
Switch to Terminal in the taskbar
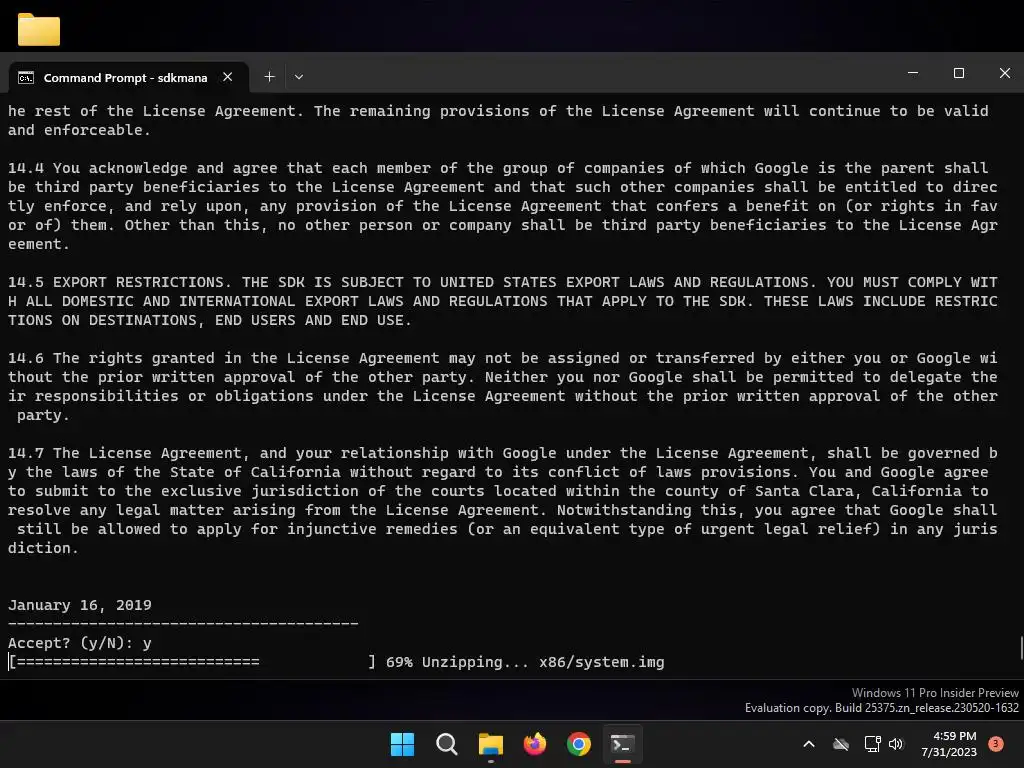click(x=622, y=744)
